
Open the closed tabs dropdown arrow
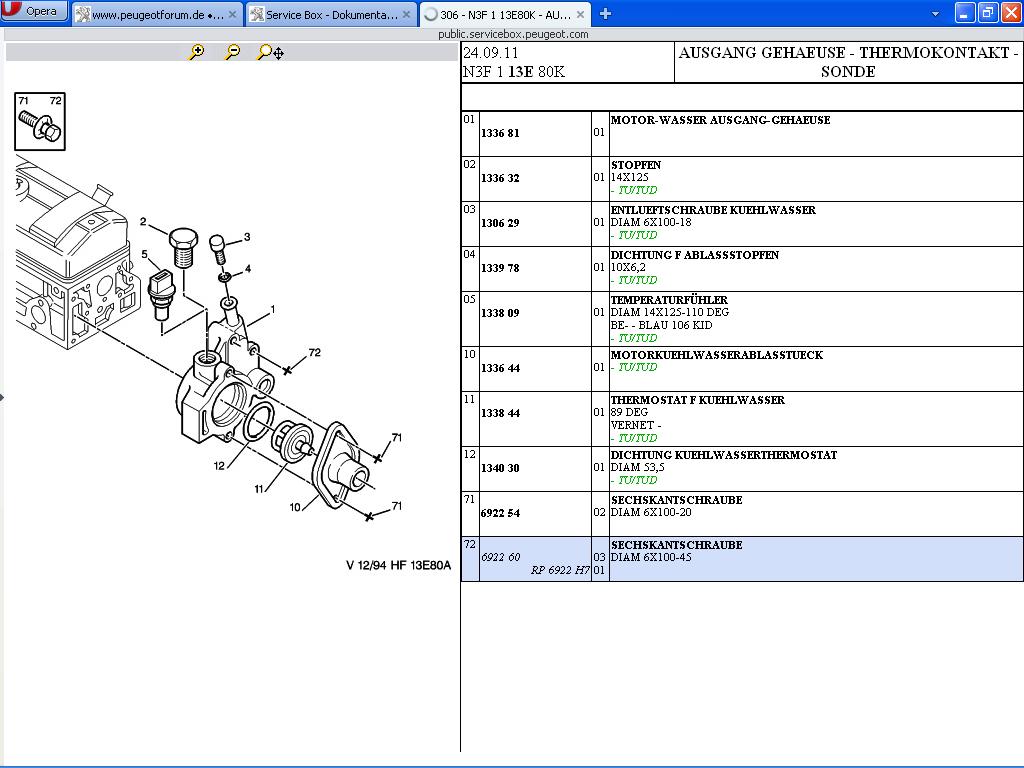tap(935, 14)
